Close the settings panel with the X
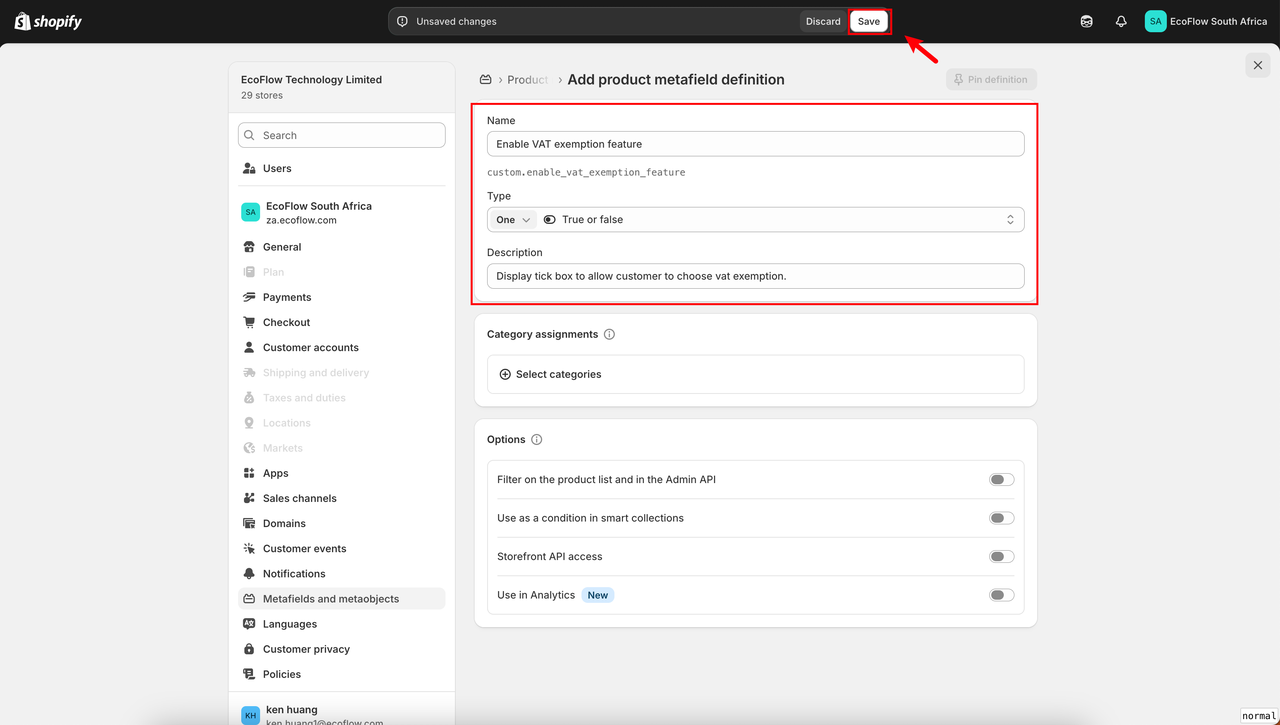The image size is (1280, 725). tap(1258, 66)
